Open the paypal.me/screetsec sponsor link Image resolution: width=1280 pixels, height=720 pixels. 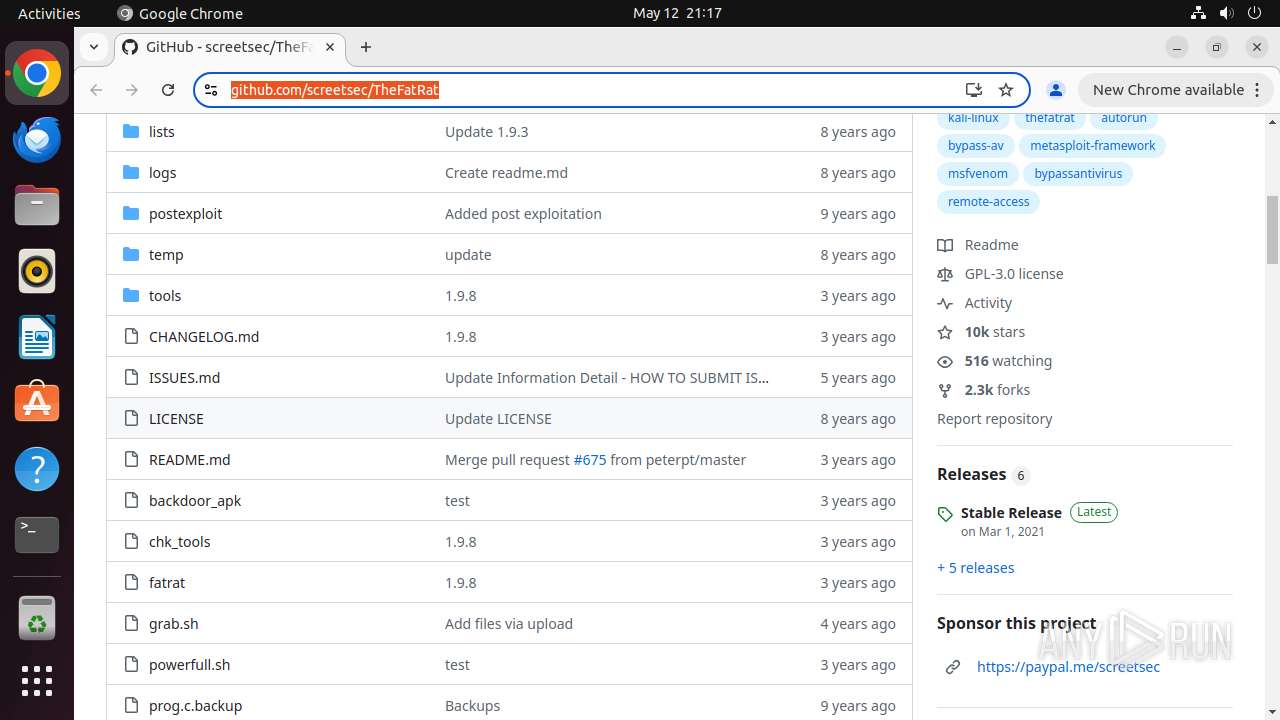point(1068,667)
